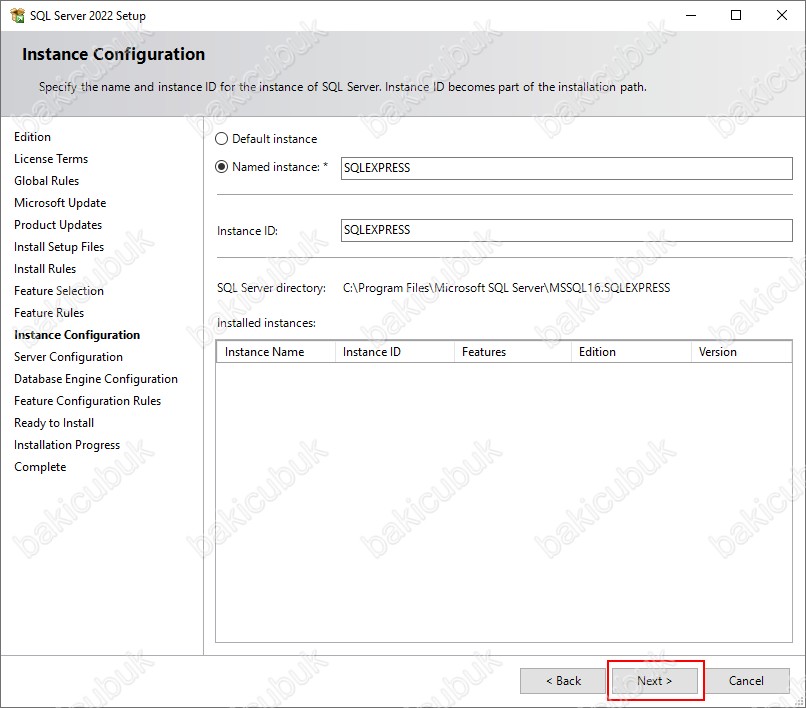This screenshot has width=806, height=708.
Task: Click the window resize grip corner
Action: 800,702
